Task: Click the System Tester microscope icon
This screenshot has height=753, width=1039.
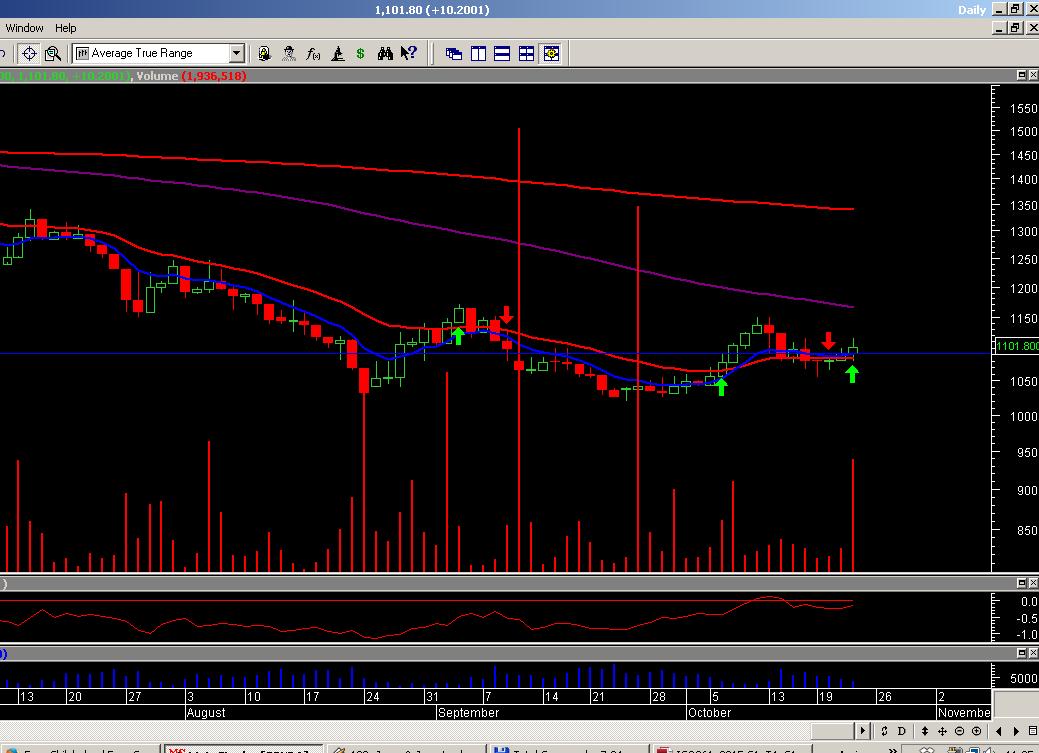Action: click(x=337, y=53)
